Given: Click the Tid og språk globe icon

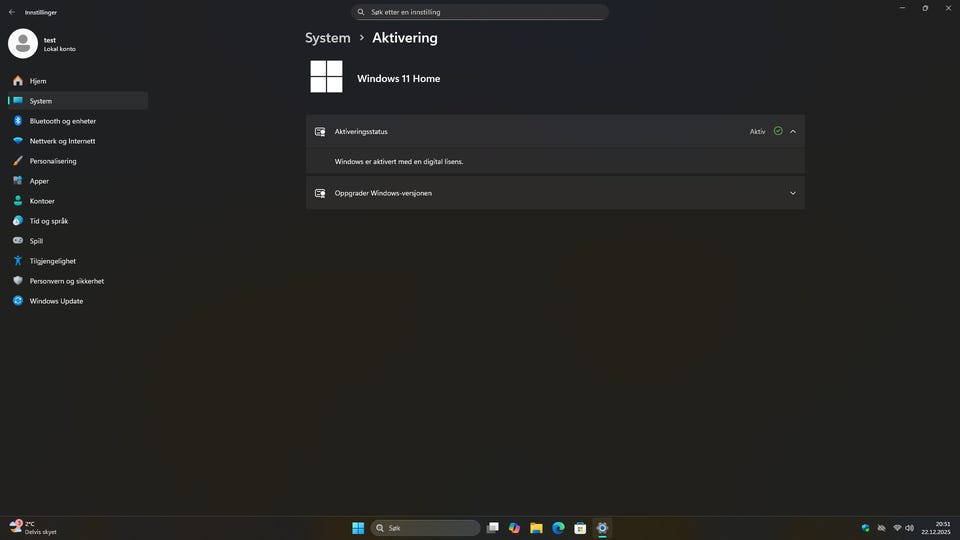Looking at the screenshot, I should coord(18,221).
